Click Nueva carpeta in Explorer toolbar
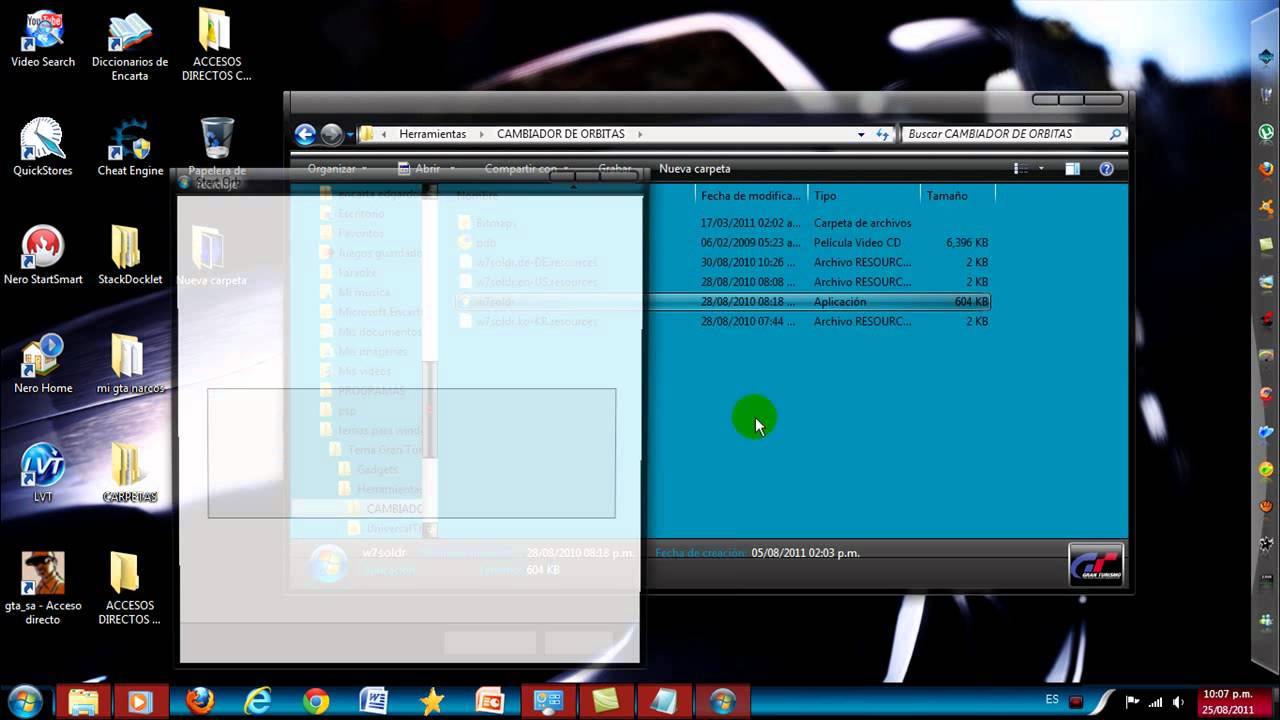Viewport: 1280px width, 720px height. pyautogui.click(x=695, y=169)
